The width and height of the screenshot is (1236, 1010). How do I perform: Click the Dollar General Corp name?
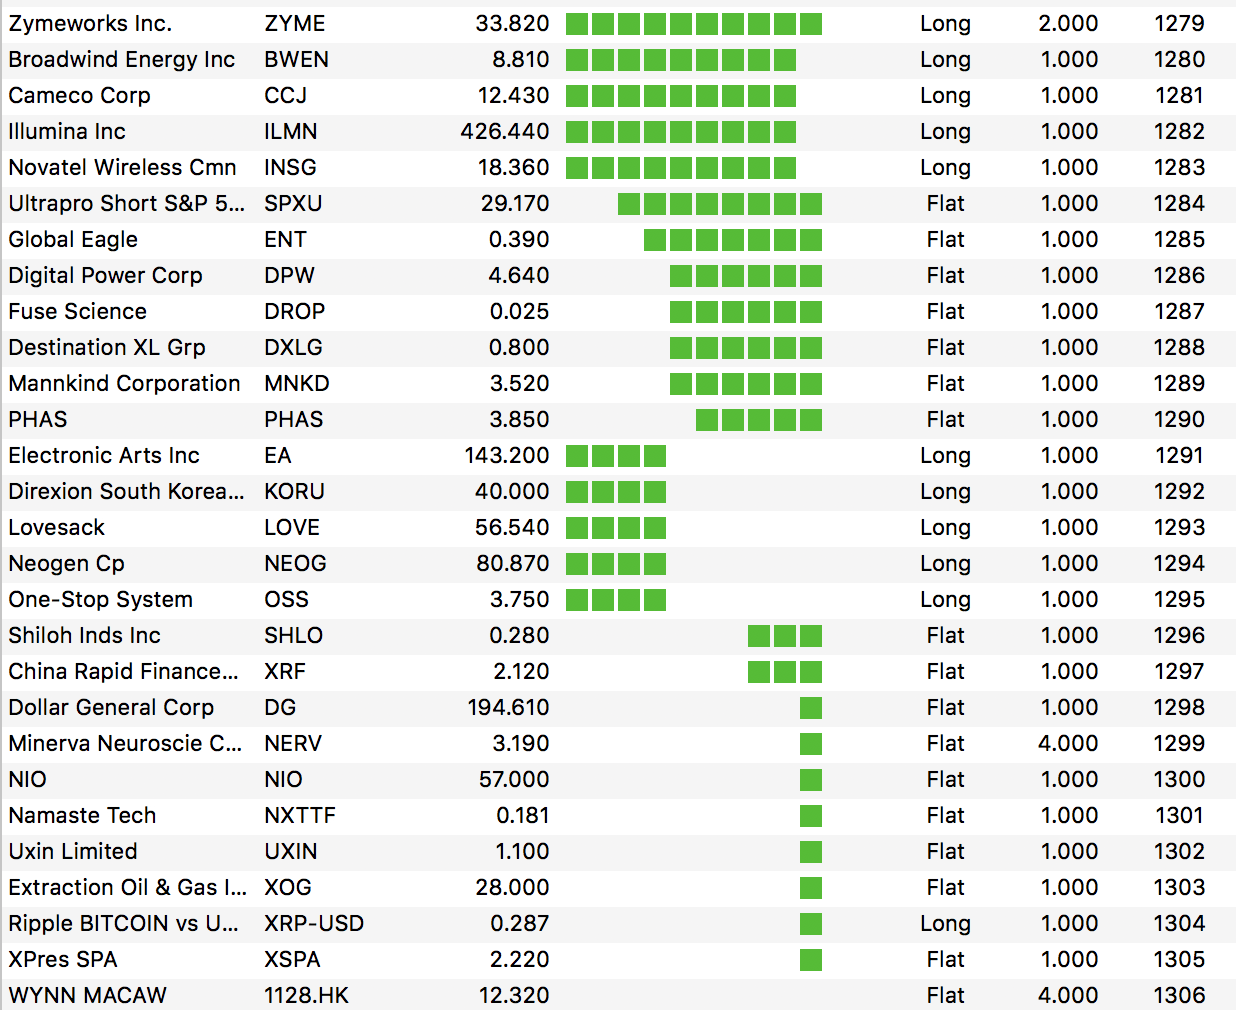tap(111, 707)
